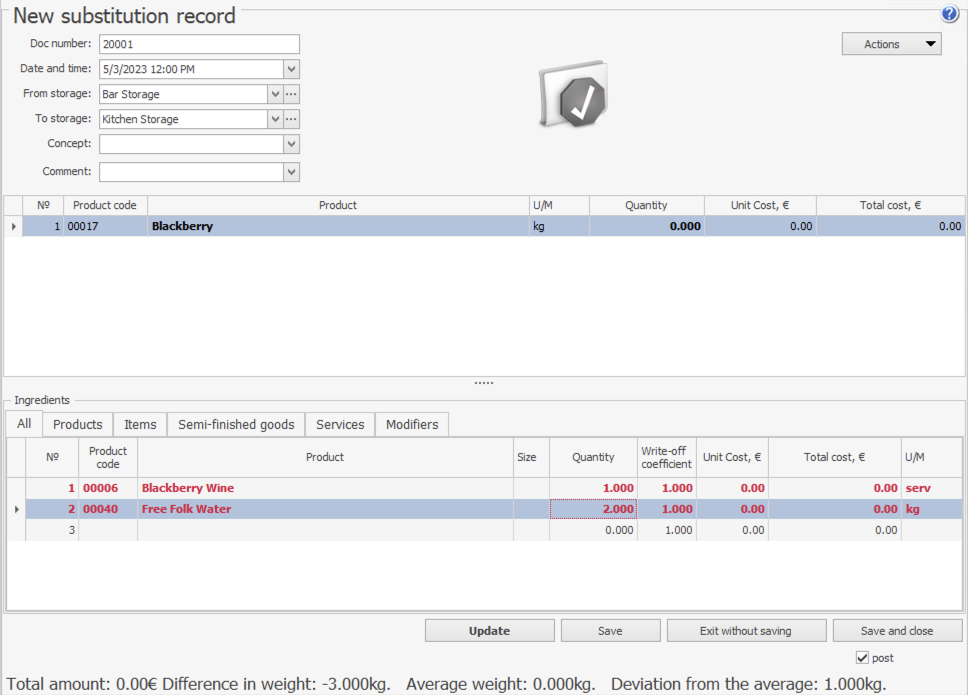Click the Doc number input field
The image size is (968, 695).
tap(199, 44)
